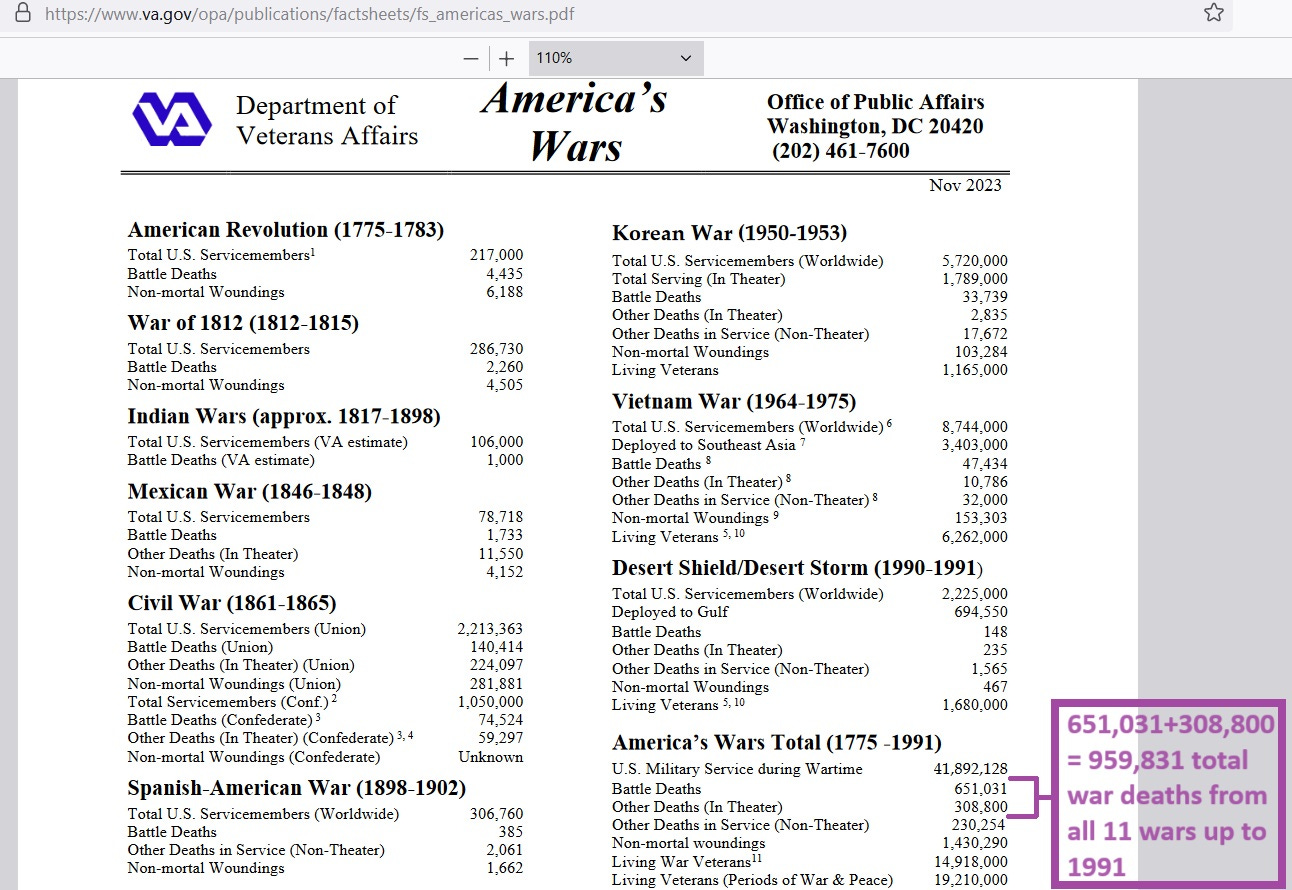Select the War of 1812 heading
This screenshot has width=1292, height=890.
[243, 322]
